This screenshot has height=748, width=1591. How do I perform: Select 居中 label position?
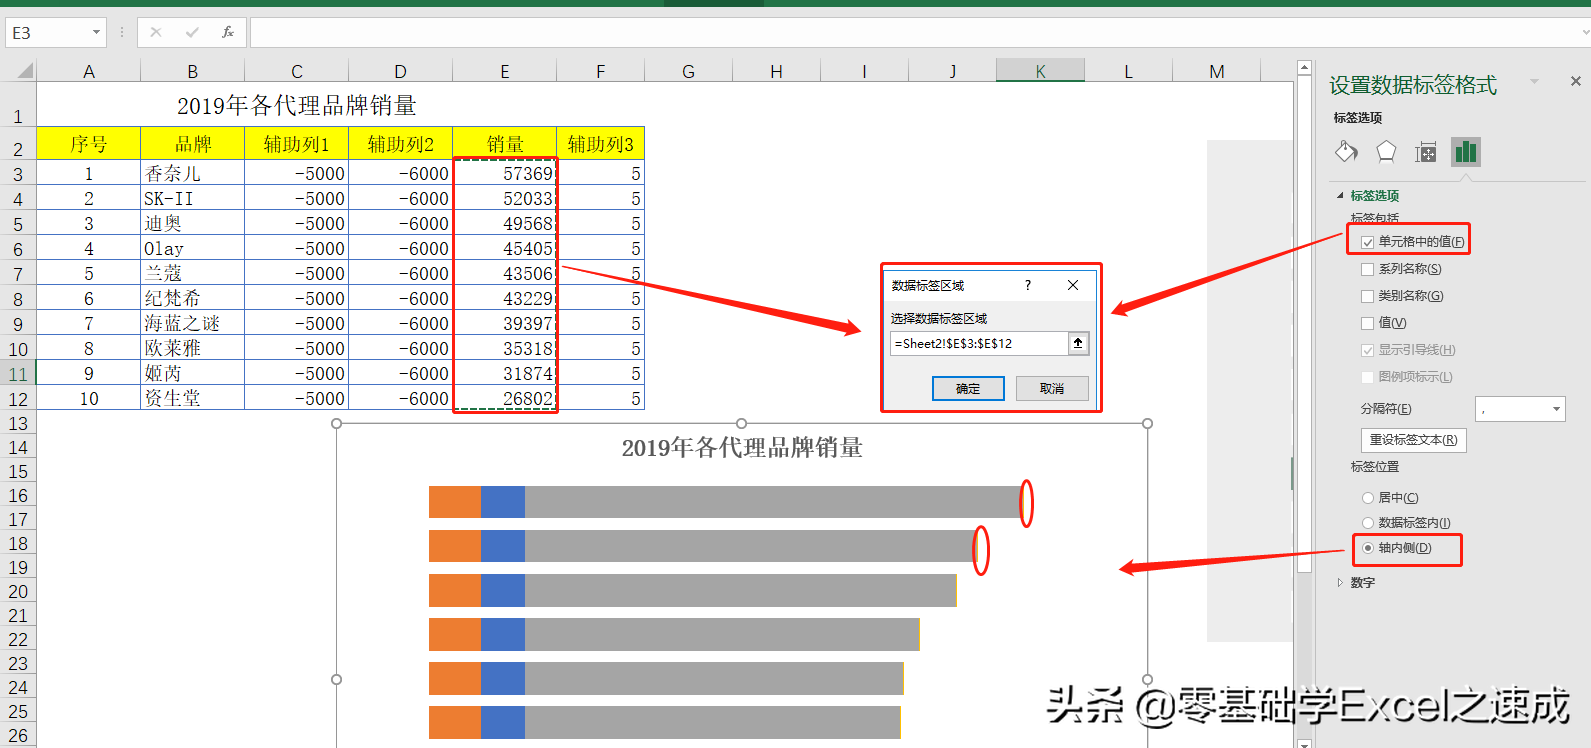pos(1368,498)
